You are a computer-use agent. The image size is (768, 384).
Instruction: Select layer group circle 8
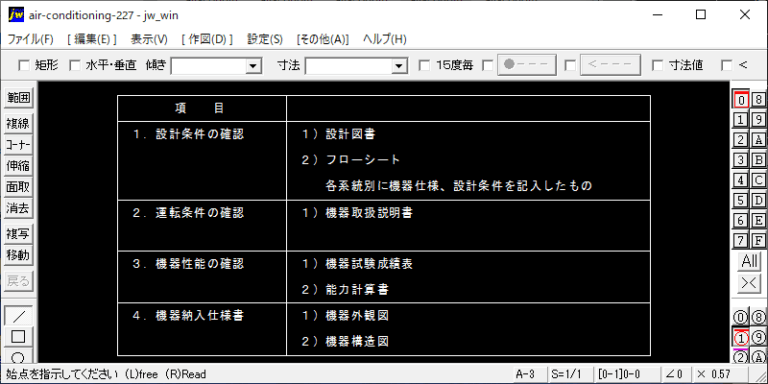coord(758,317)
